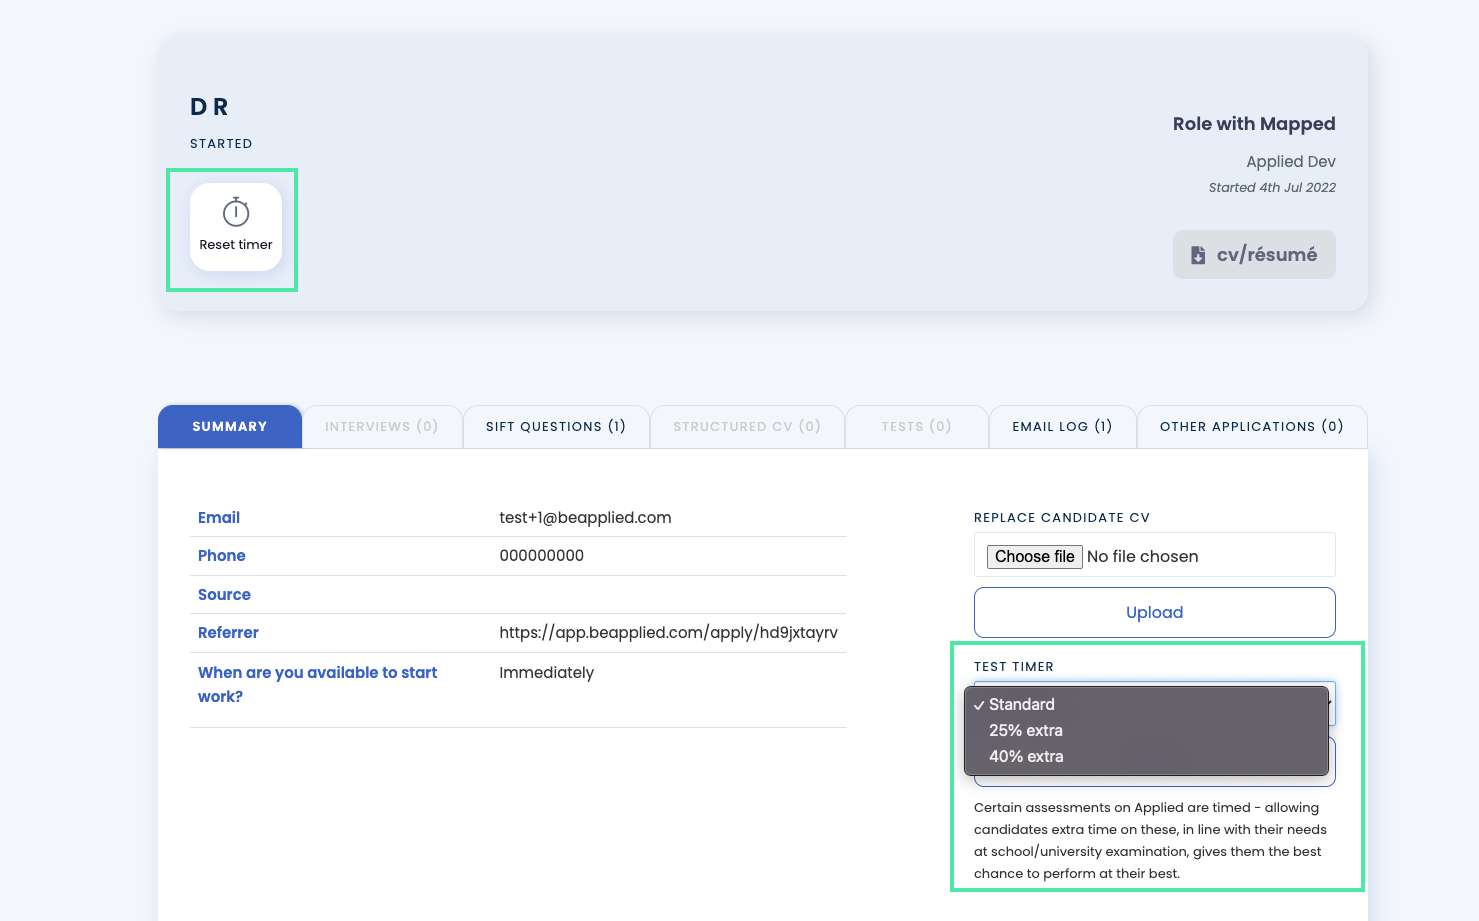Download the candidate's cv/résumé
The width and height of the screenshot is (1479, 921).
pos(1253,255)
